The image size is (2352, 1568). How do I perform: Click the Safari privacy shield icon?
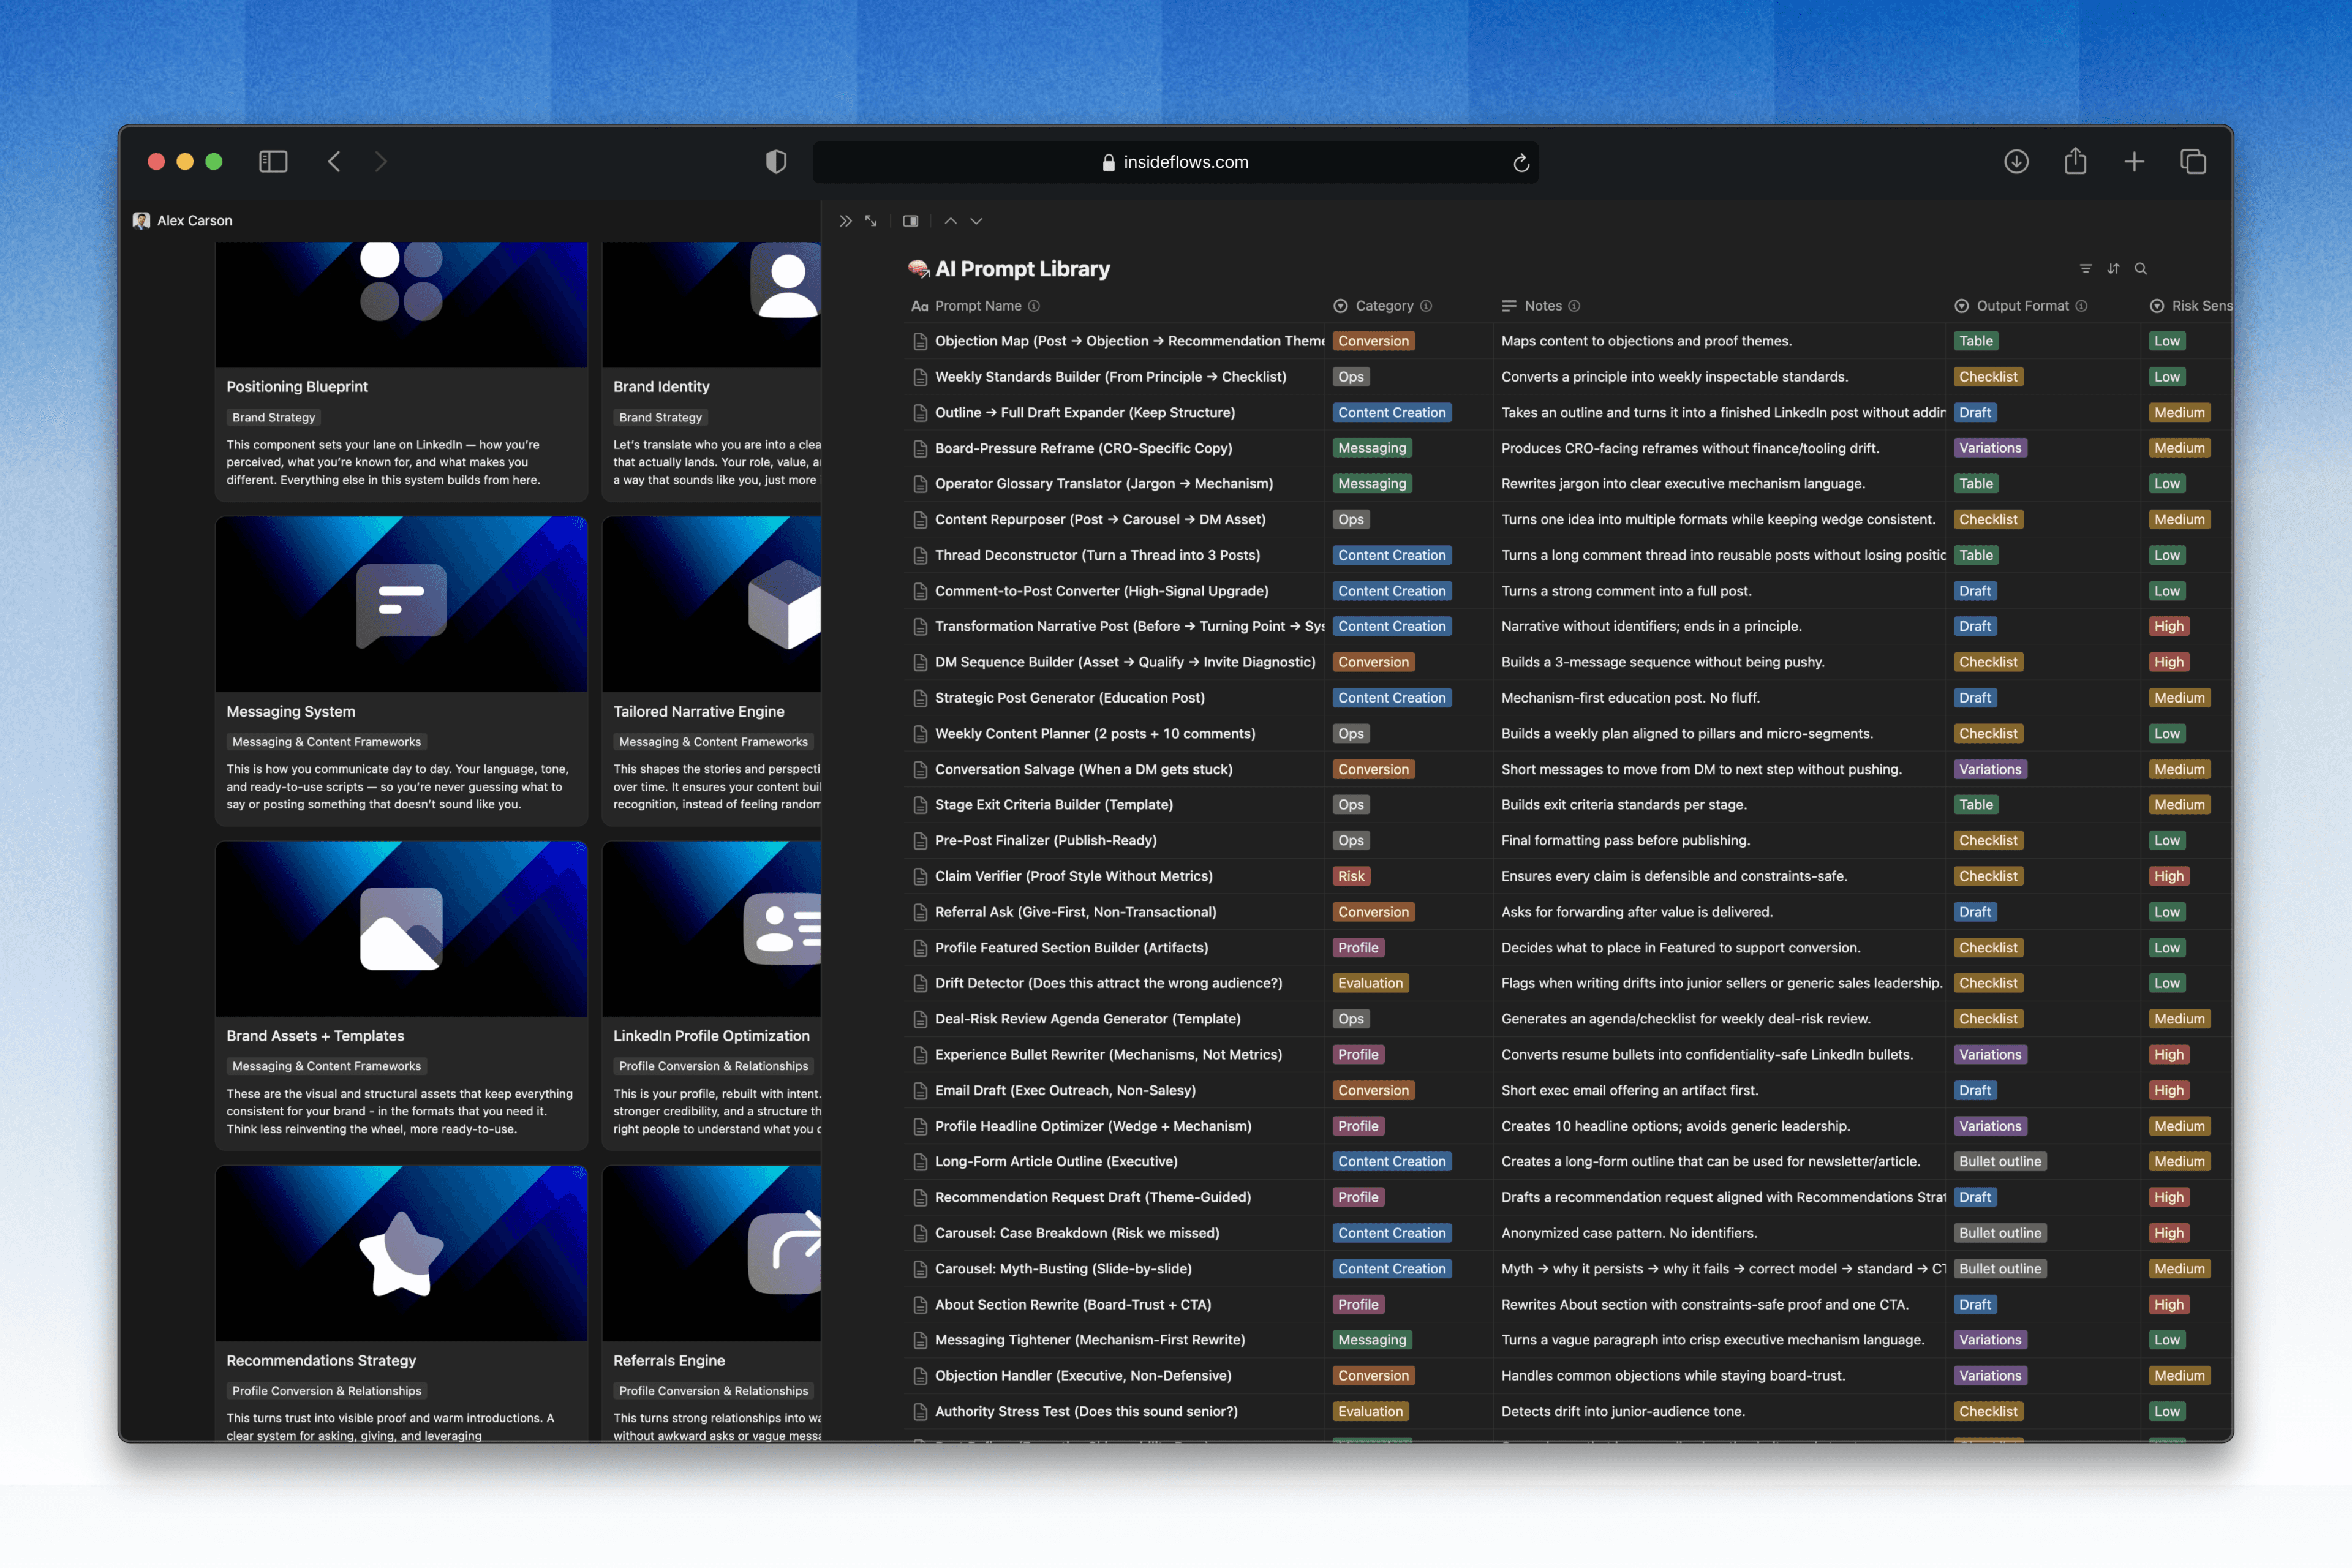point(776,162)
